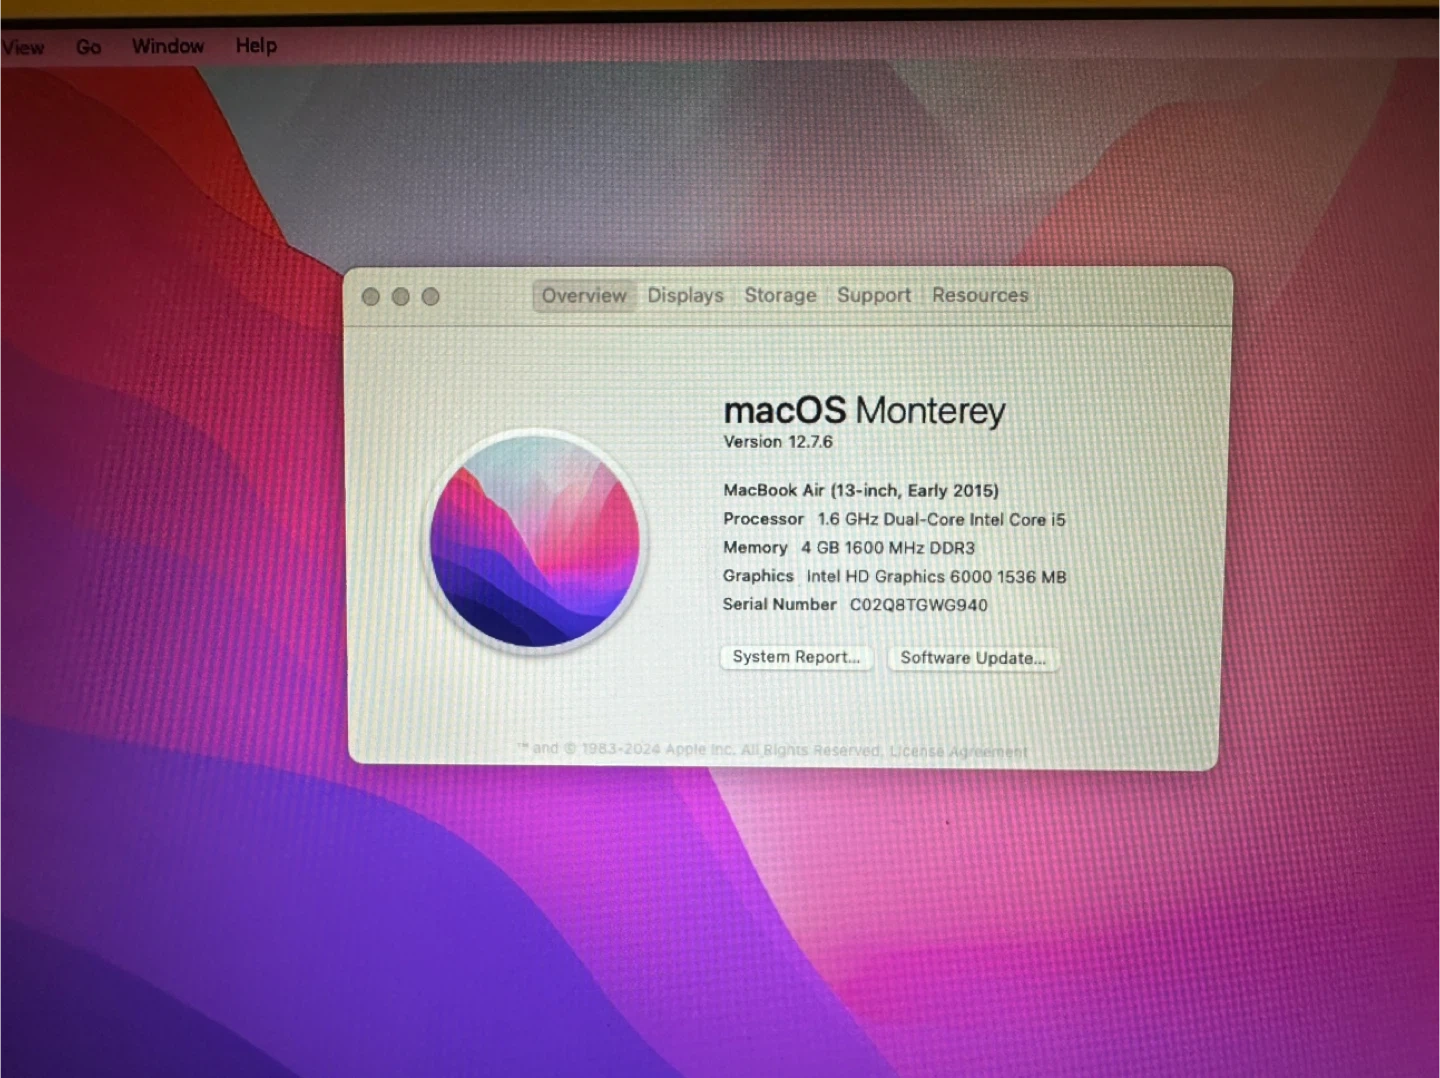This screenshot has width=1440, height=1078.
Task: Open the Go menu
Action: [x=88, y=47]
